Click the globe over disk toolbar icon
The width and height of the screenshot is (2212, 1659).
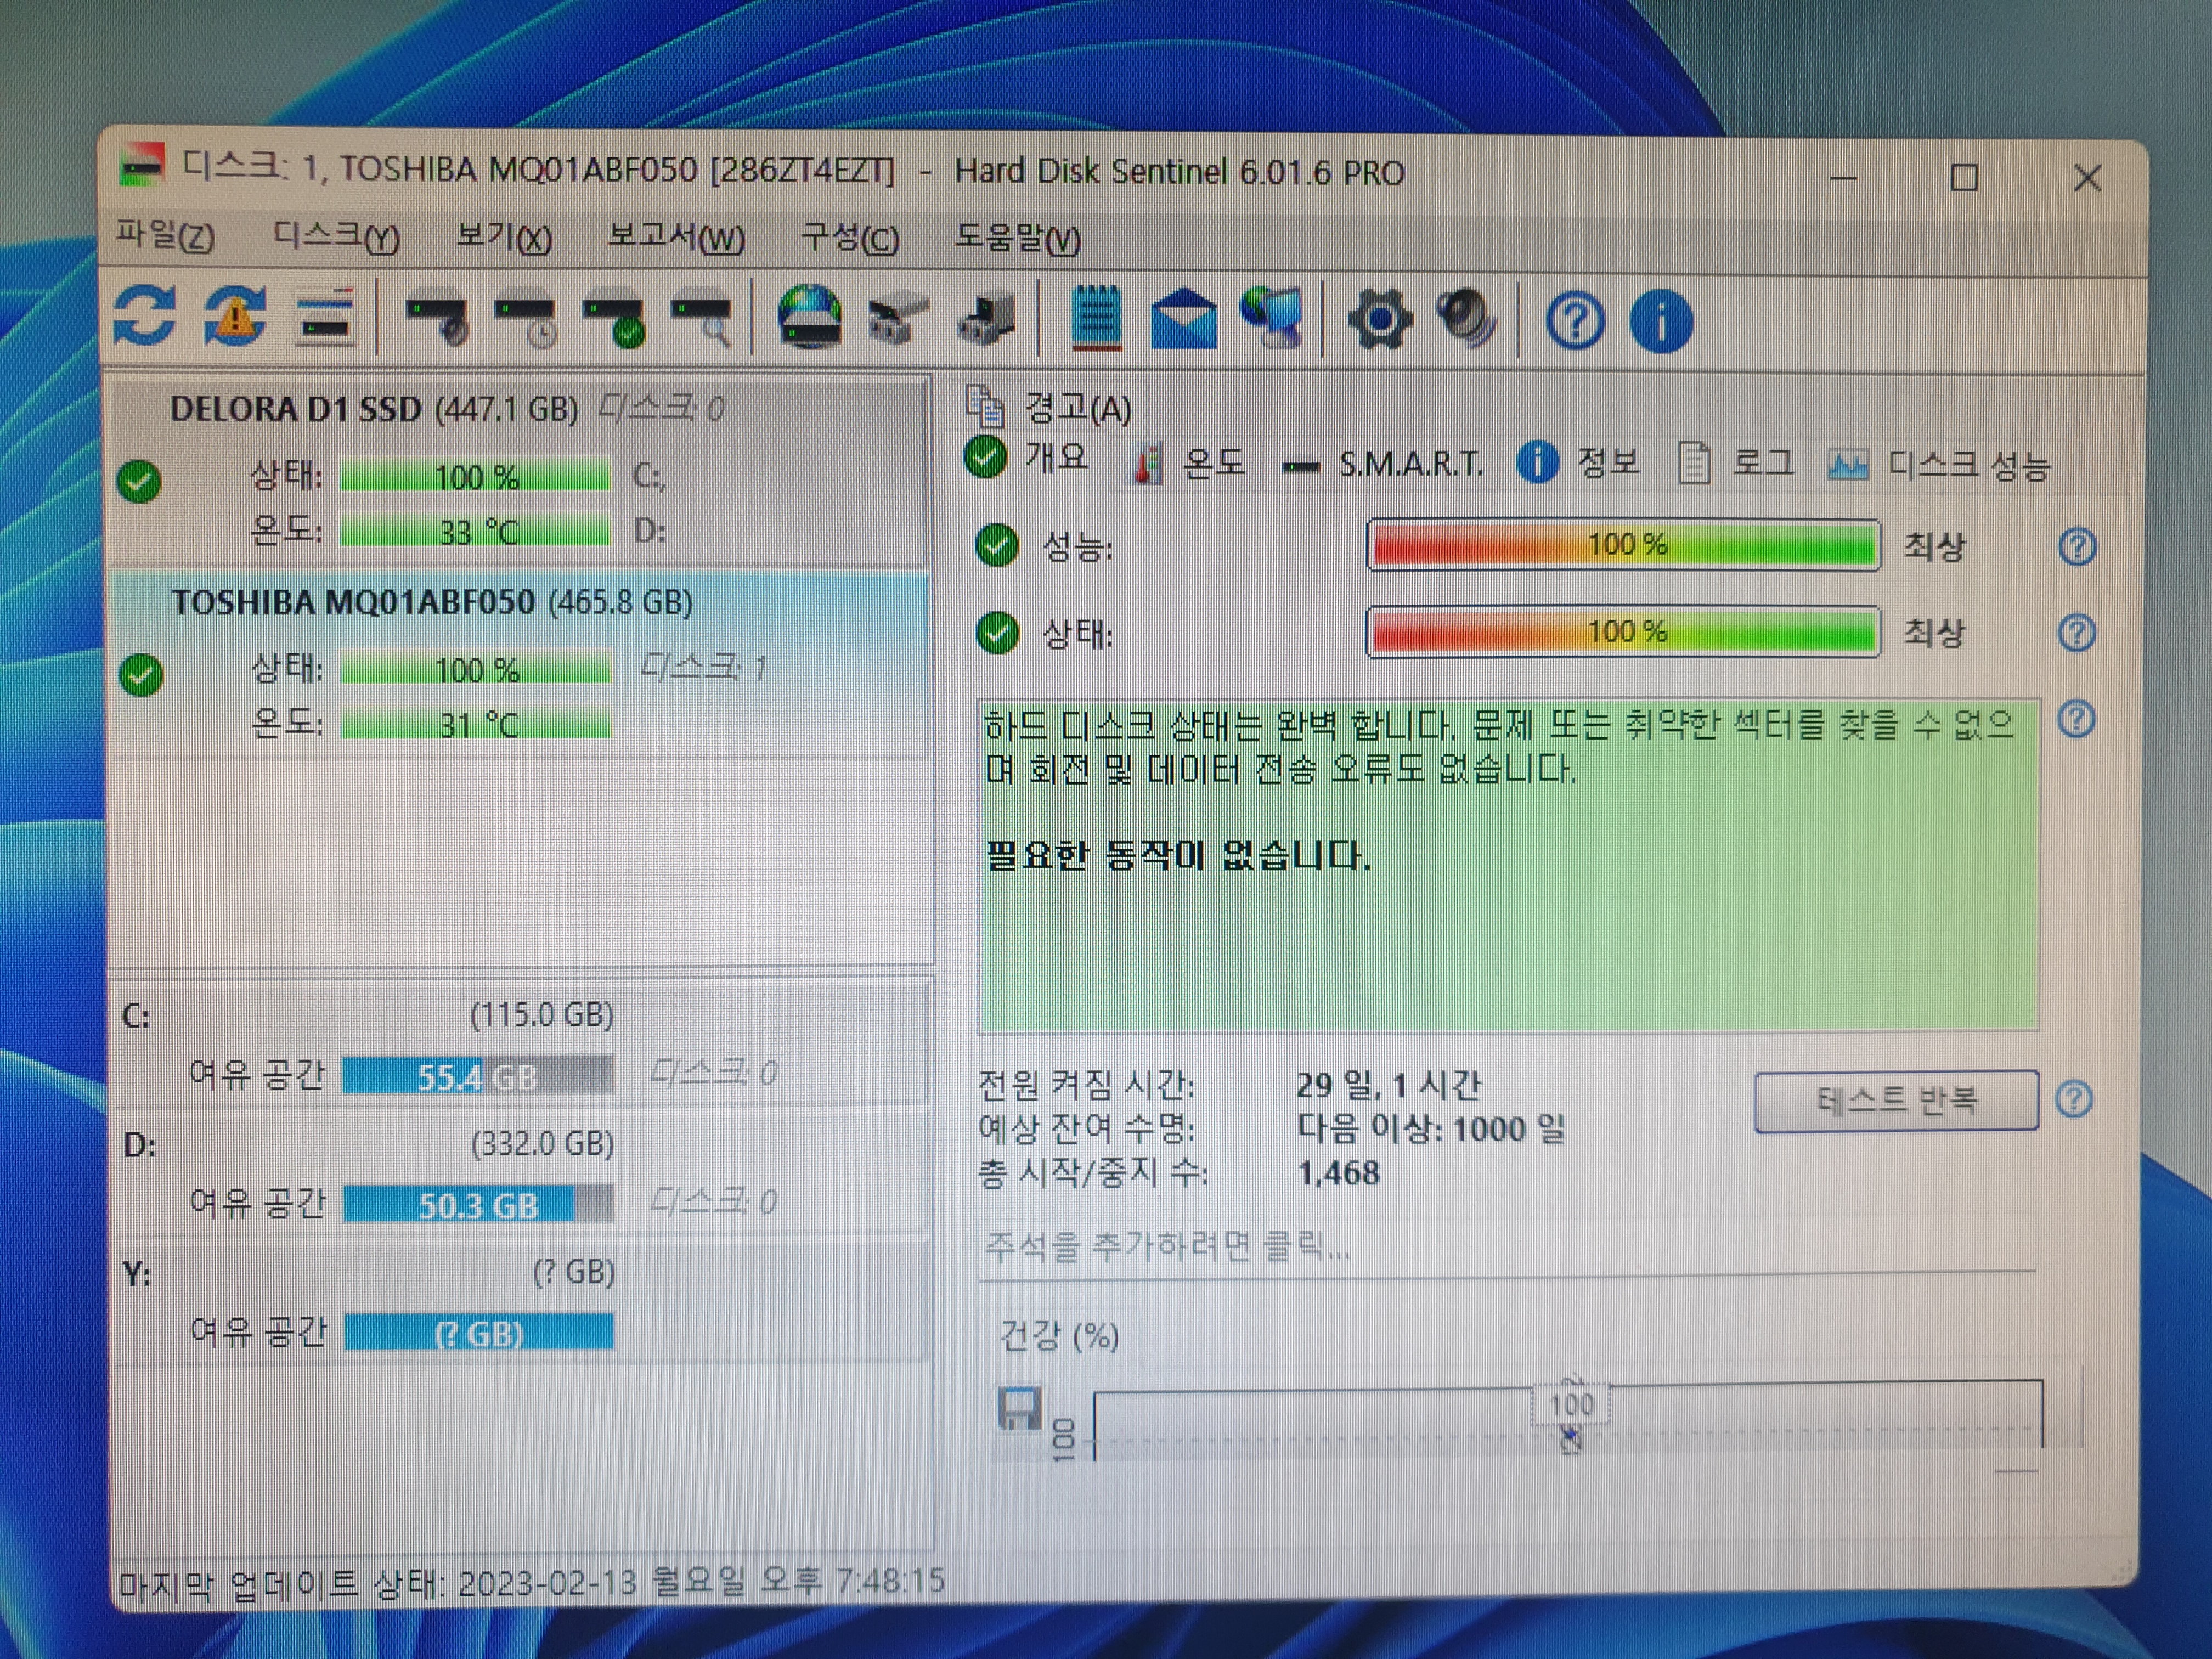pos(810,317)
